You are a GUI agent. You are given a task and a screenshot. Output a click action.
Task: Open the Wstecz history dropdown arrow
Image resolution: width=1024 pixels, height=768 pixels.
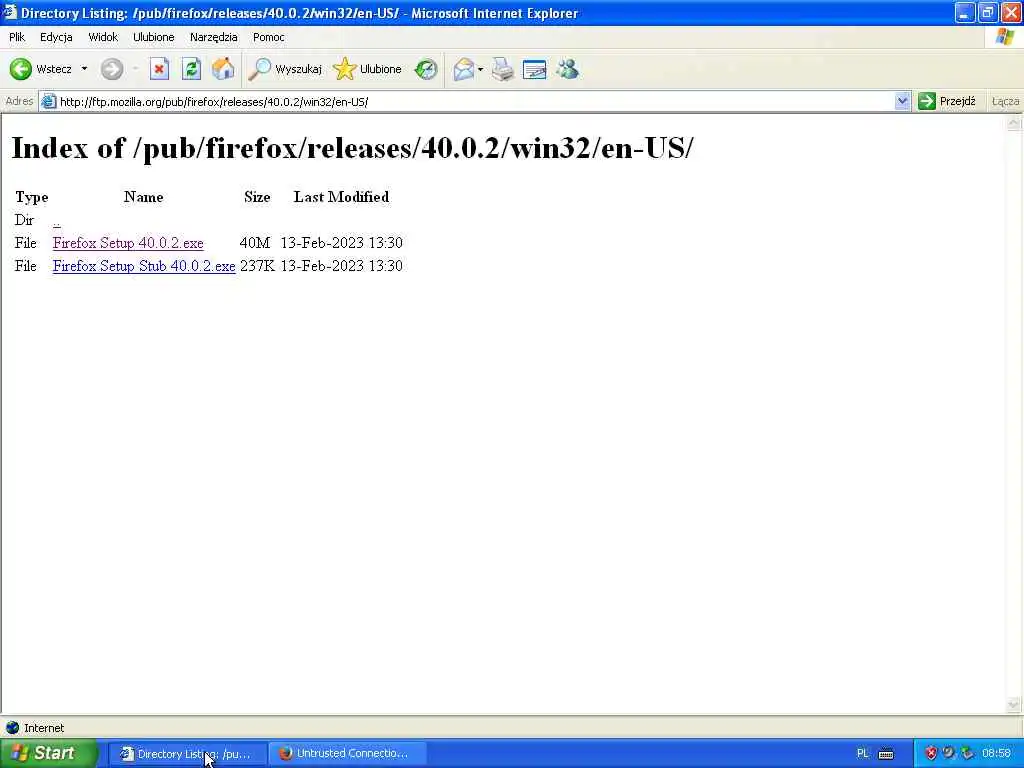coord(84,69)
